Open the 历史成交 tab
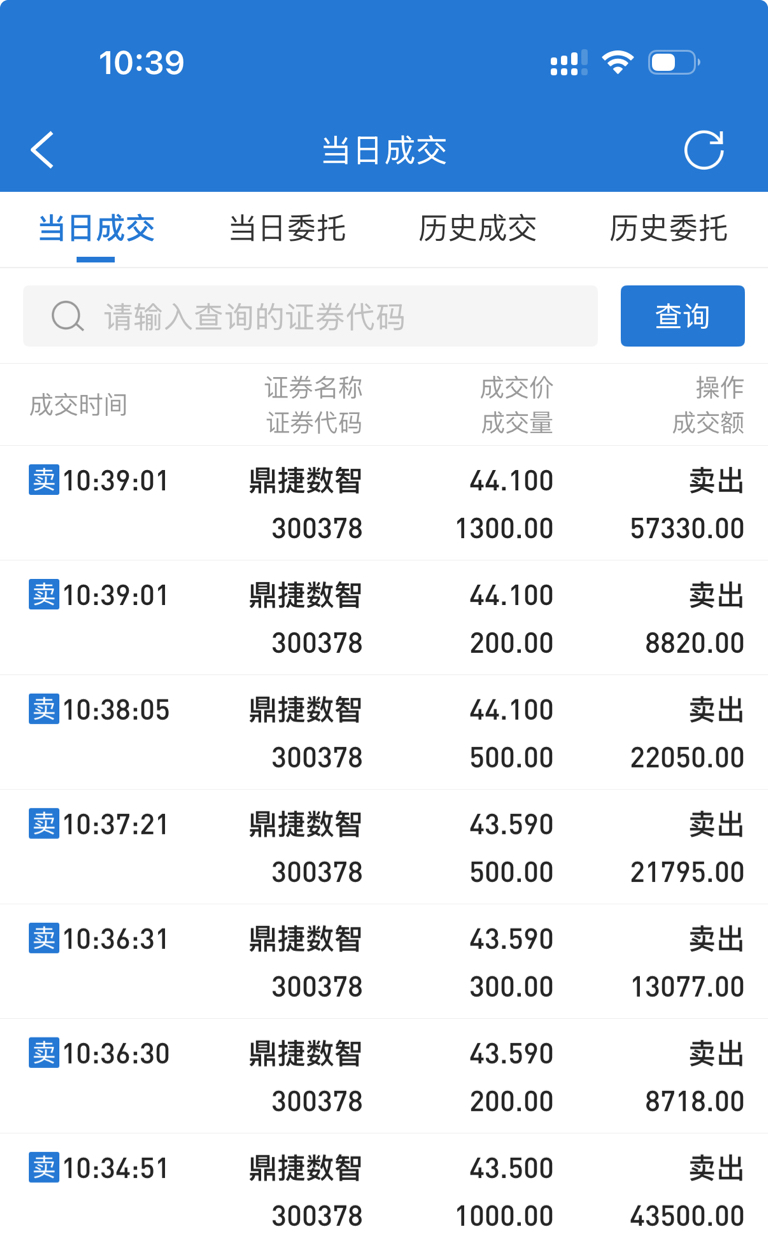The width and height of the screenshot is (768, 1247). [478, 229]
